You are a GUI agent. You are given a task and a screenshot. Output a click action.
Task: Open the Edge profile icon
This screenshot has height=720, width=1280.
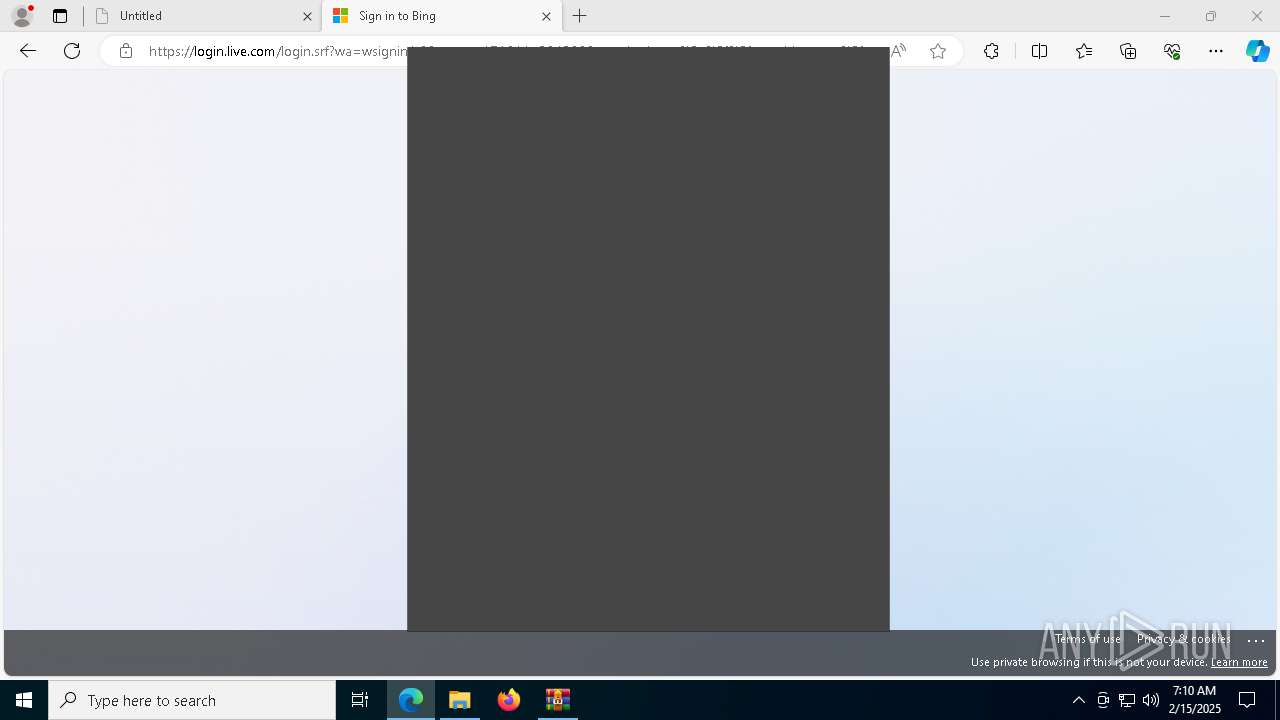pyautogui.click(x=22, y=16)
